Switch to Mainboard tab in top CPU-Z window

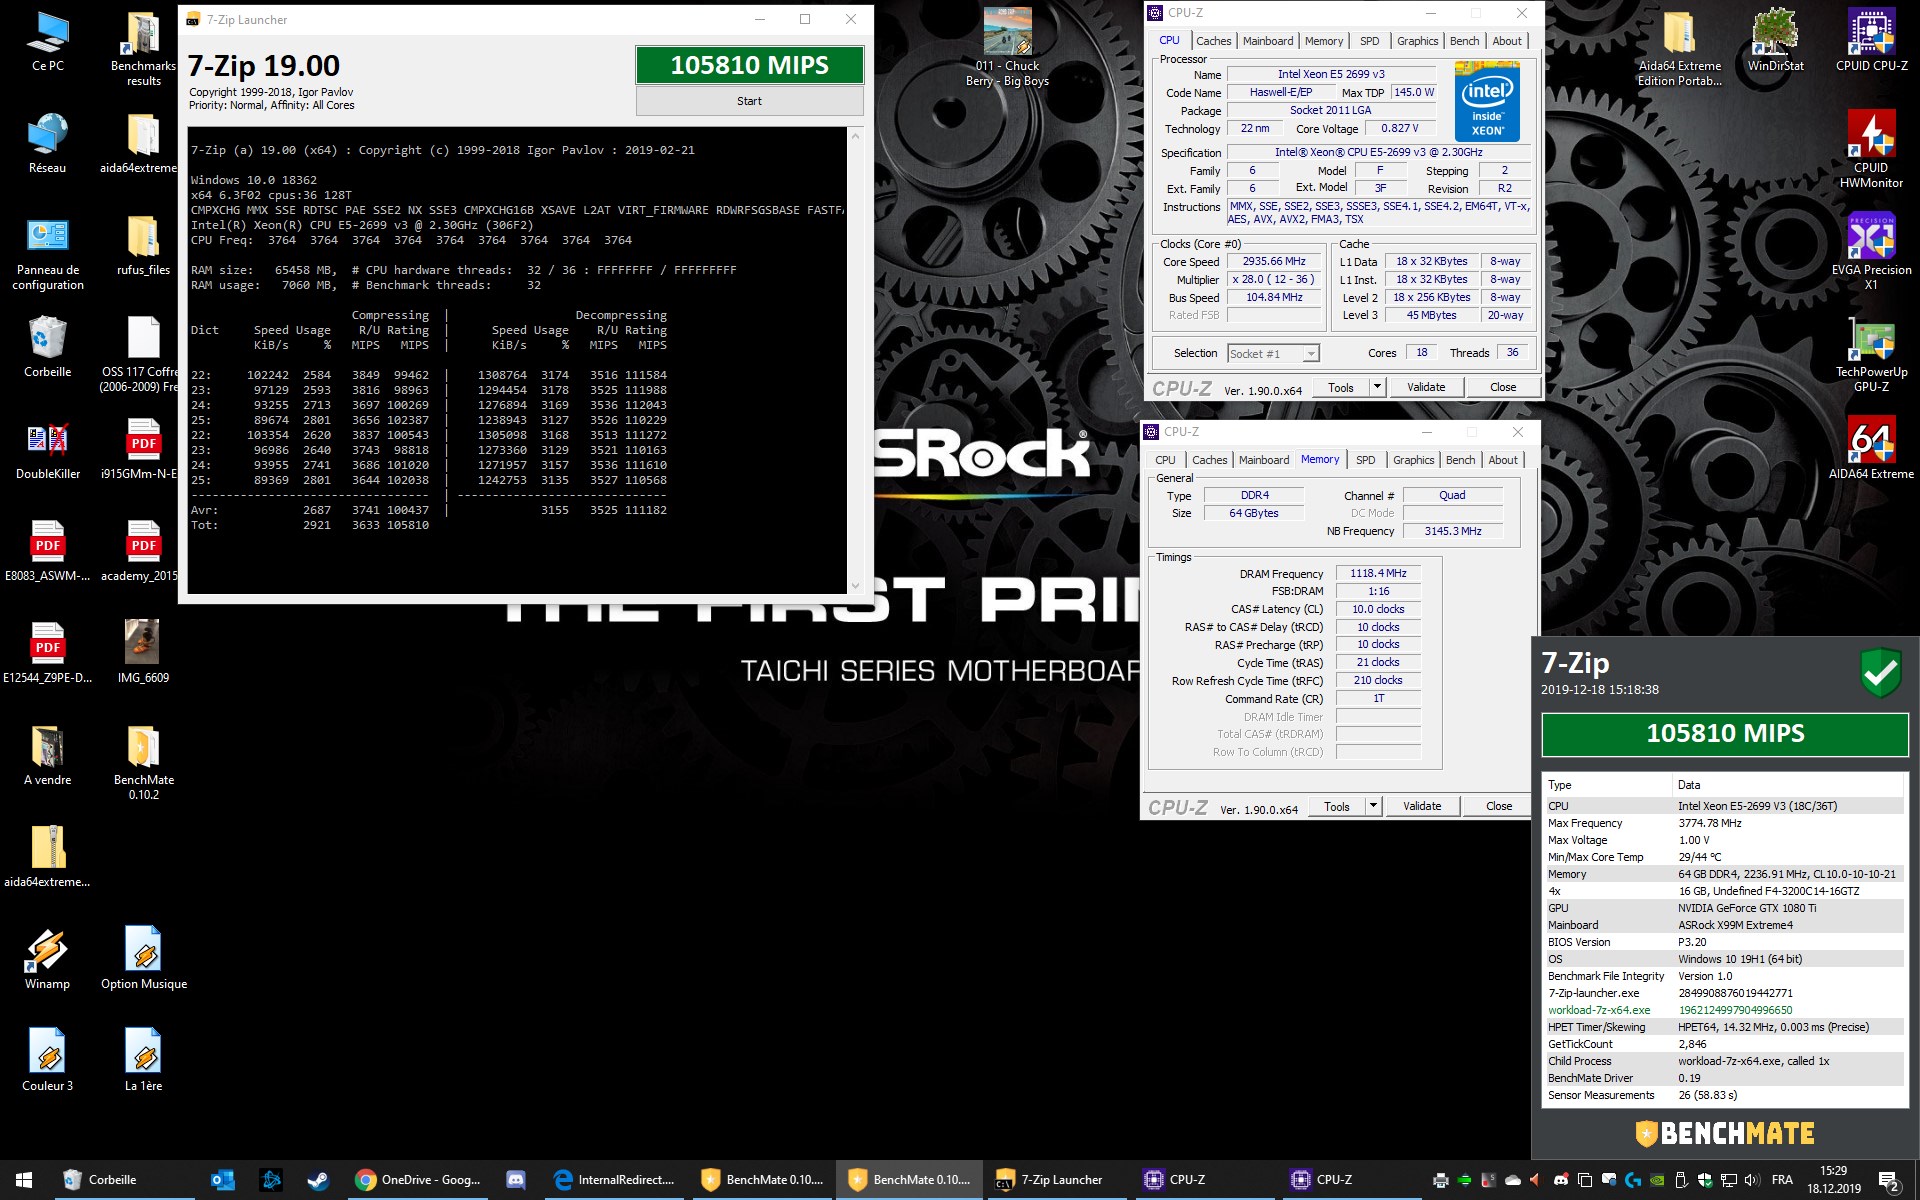pyautogui.click(x=1268, y=41)
